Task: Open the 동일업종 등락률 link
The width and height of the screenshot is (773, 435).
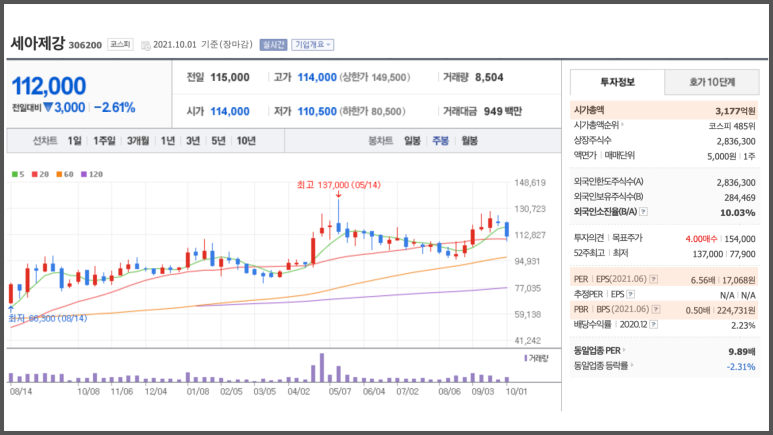Action: click(x=603, y=365)
